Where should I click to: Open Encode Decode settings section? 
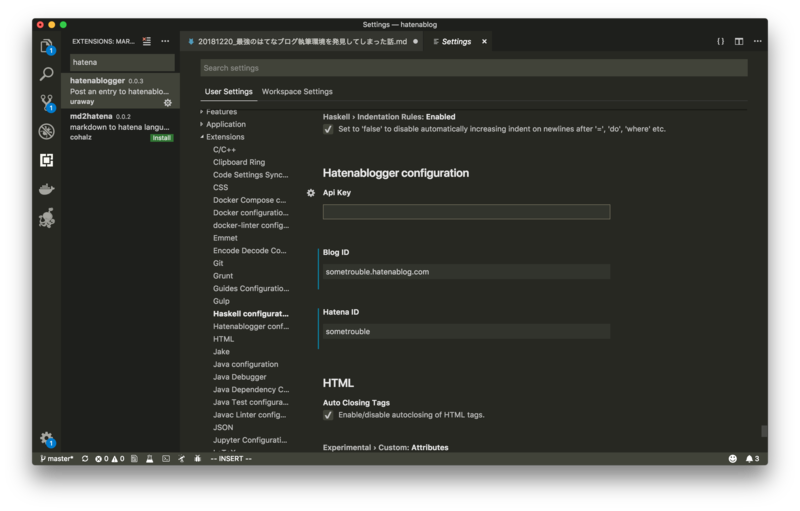pos(249,250)
